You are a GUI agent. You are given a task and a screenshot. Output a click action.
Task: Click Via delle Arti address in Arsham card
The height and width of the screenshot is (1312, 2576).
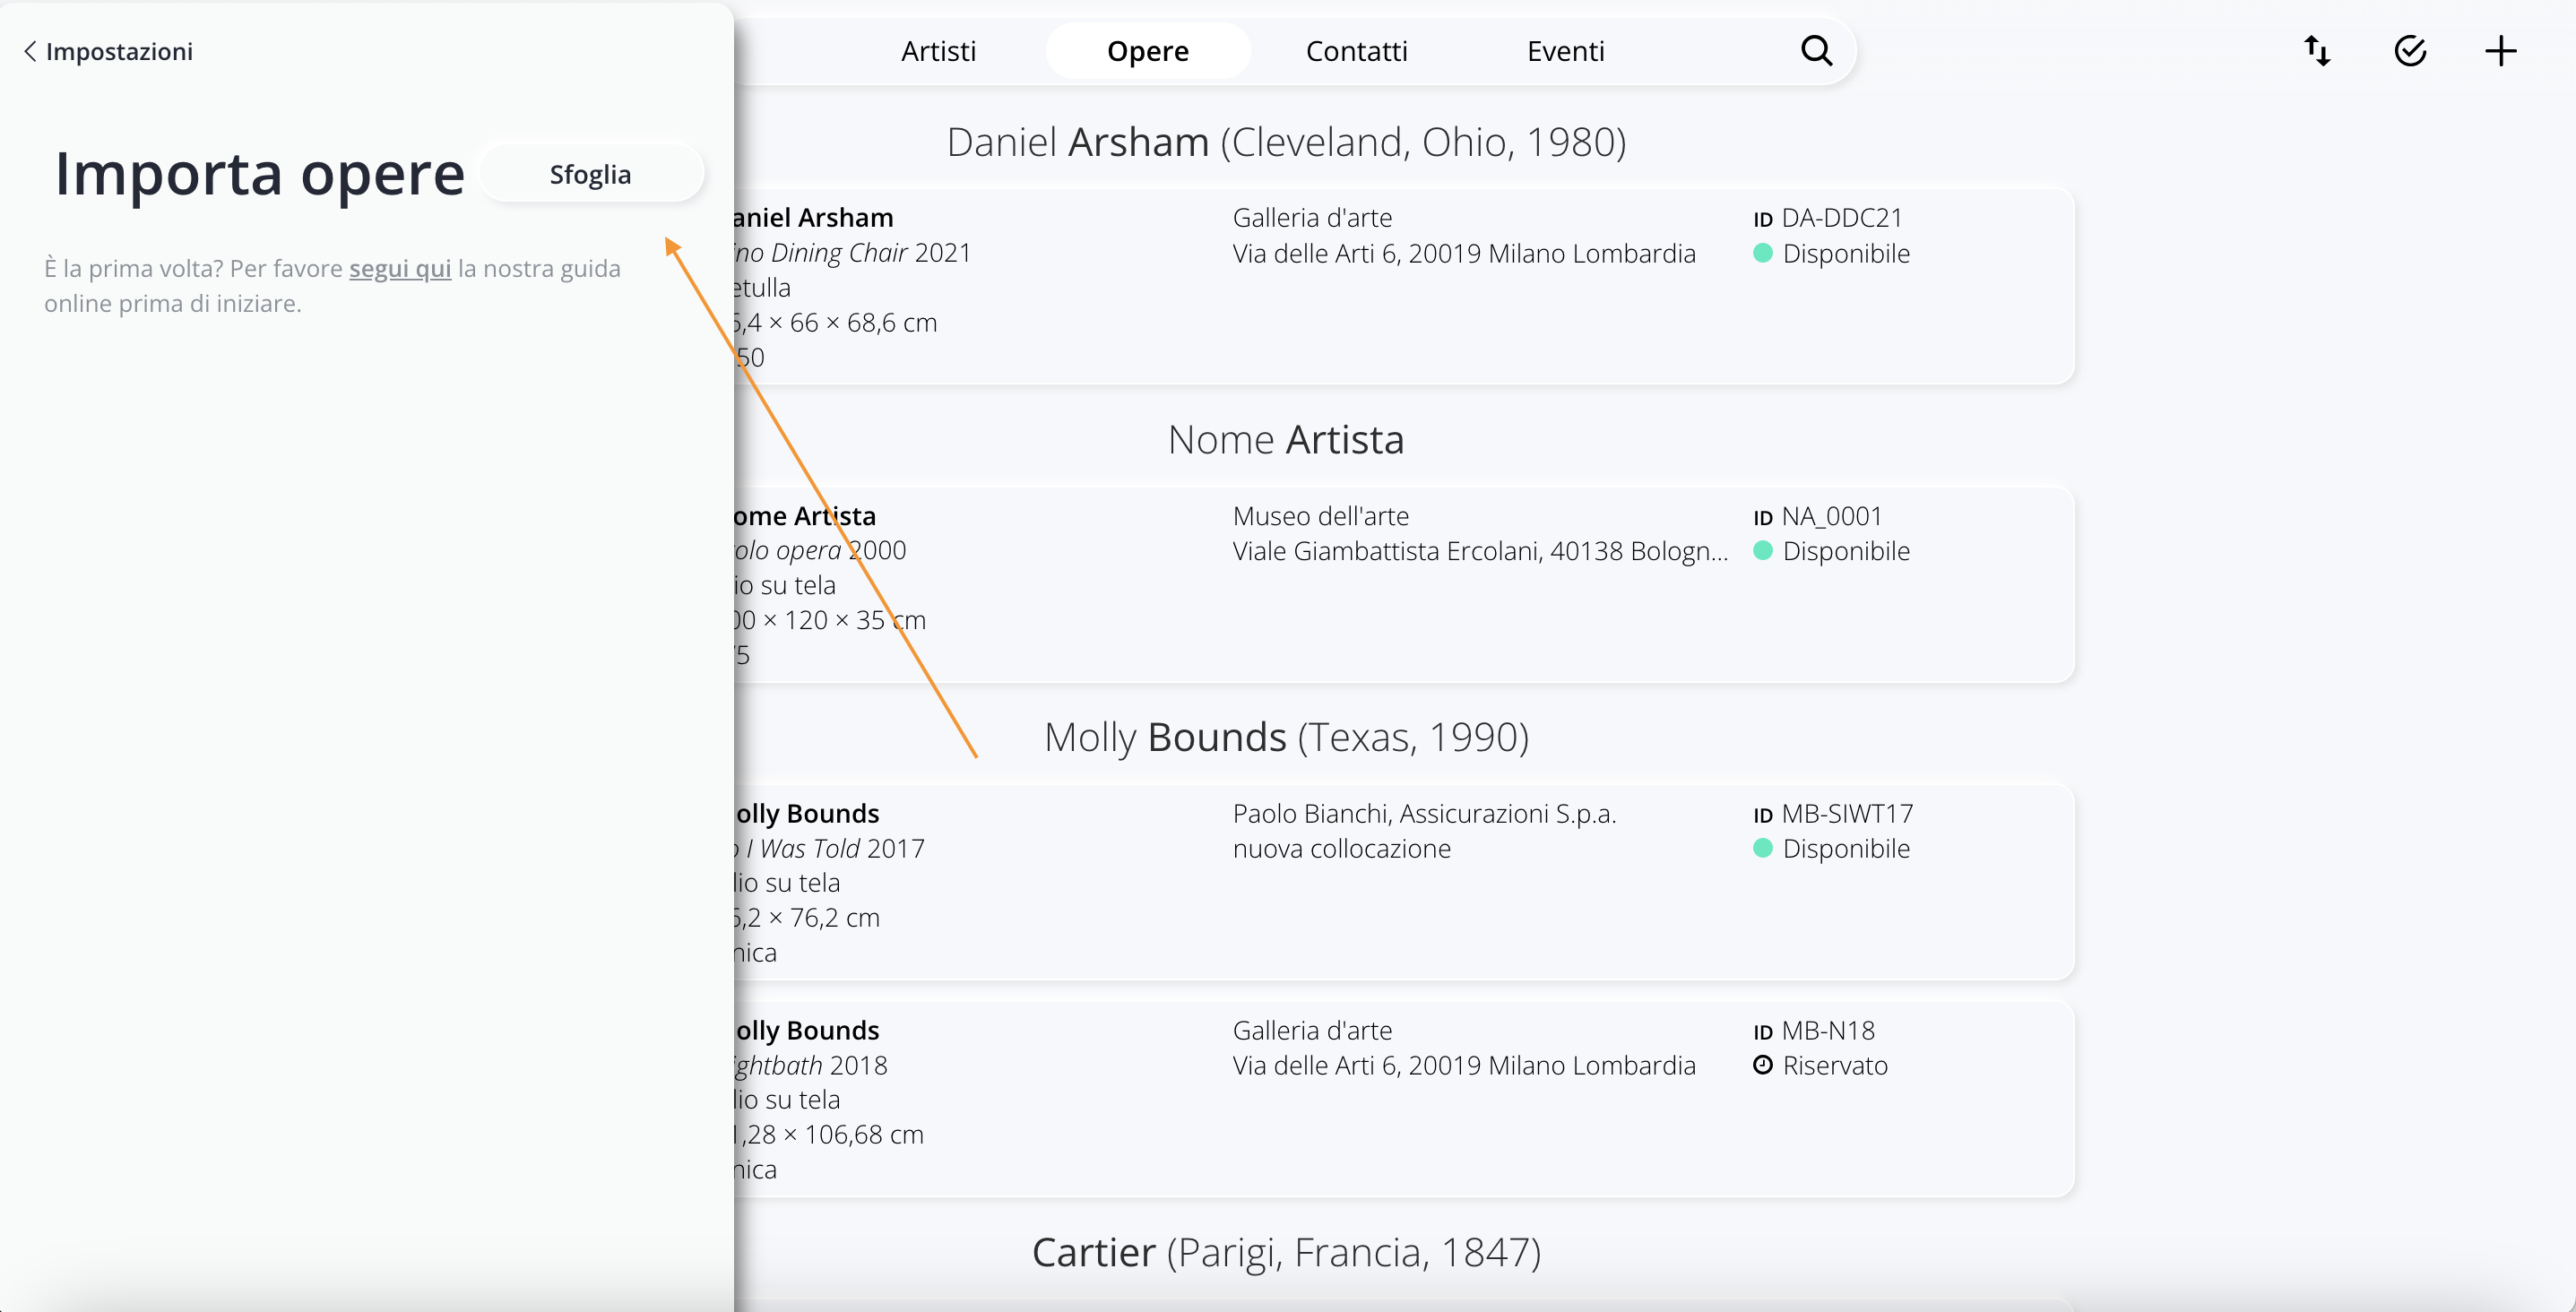[x=1464, y=253]
